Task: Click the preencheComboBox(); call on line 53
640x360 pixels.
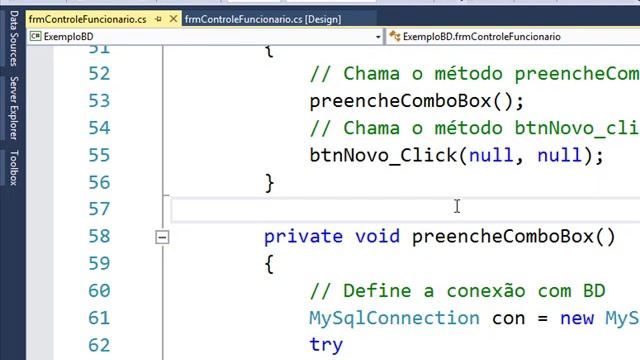Action: 416,101
